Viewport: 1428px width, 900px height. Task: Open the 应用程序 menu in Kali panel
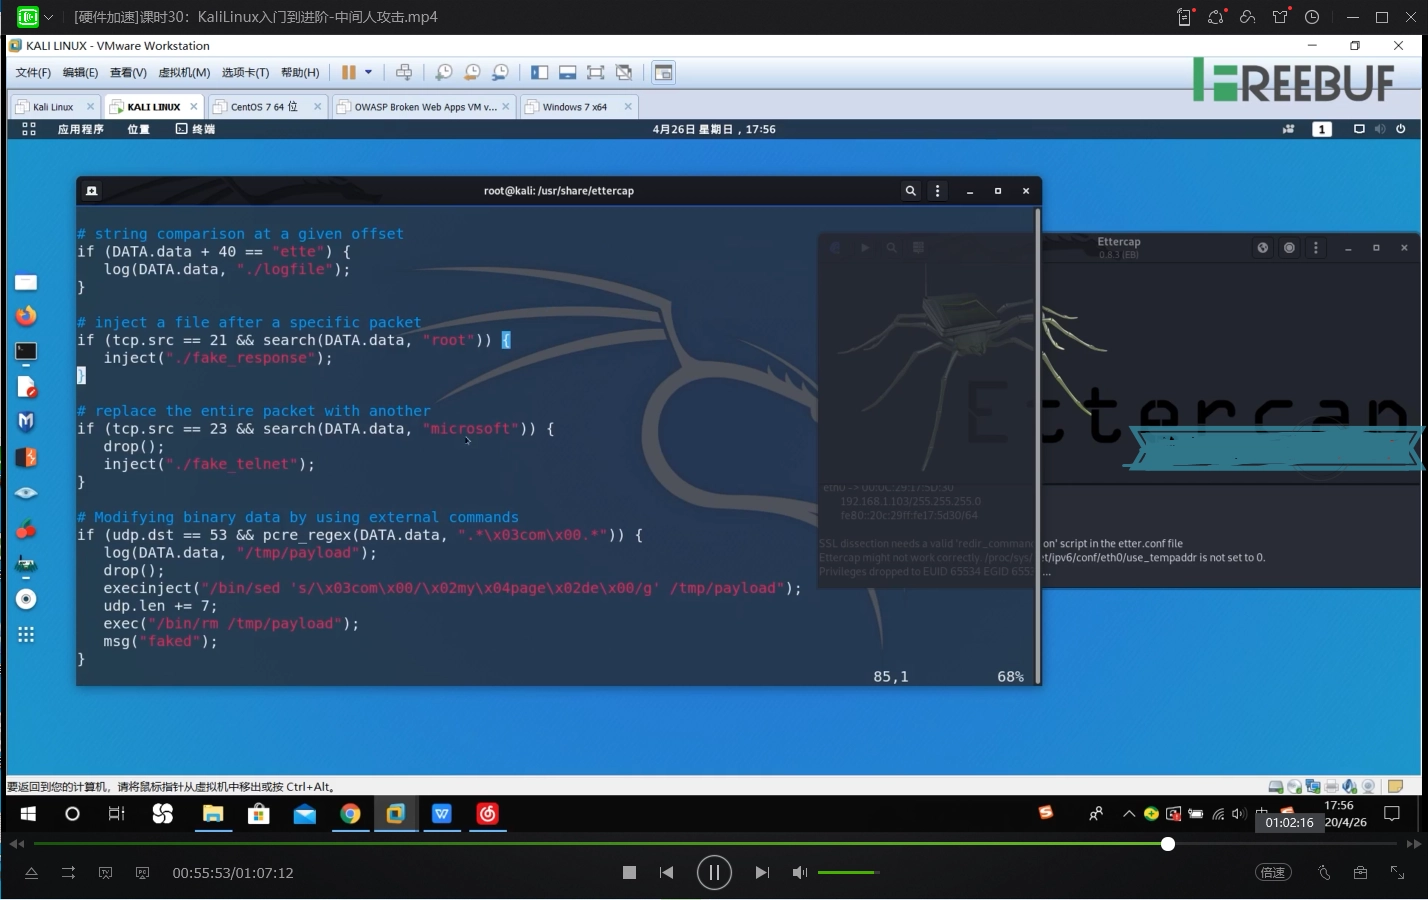[80, 129]
